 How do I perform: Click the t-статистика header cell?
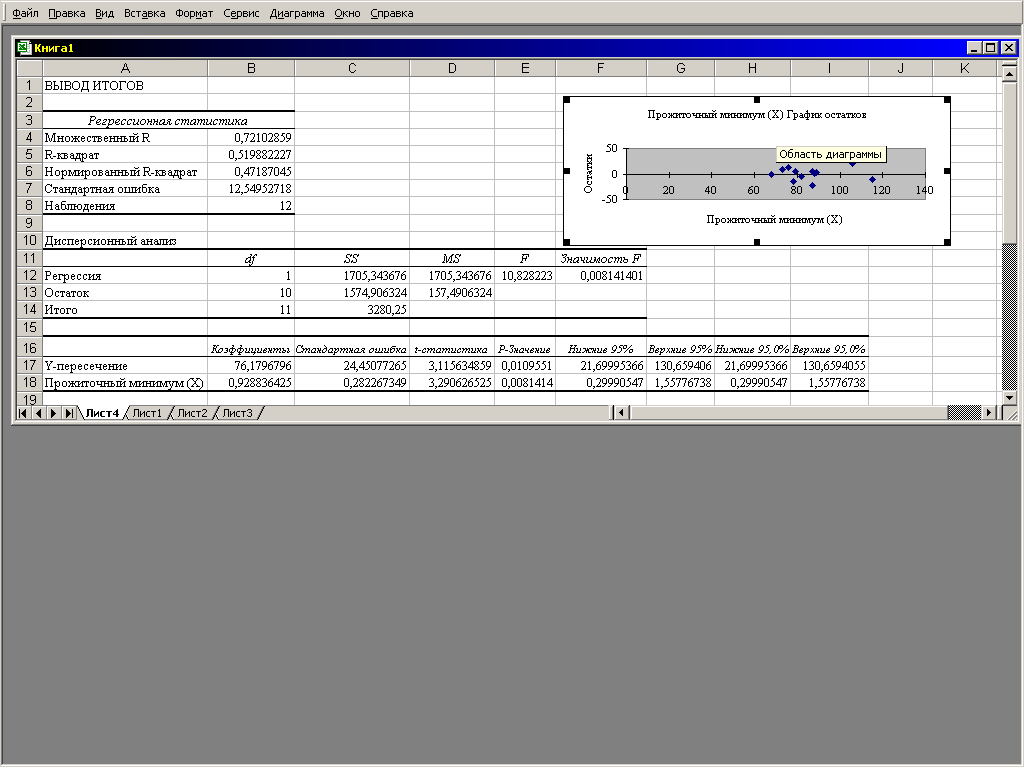pyautogui.click(x=452, y=348)
